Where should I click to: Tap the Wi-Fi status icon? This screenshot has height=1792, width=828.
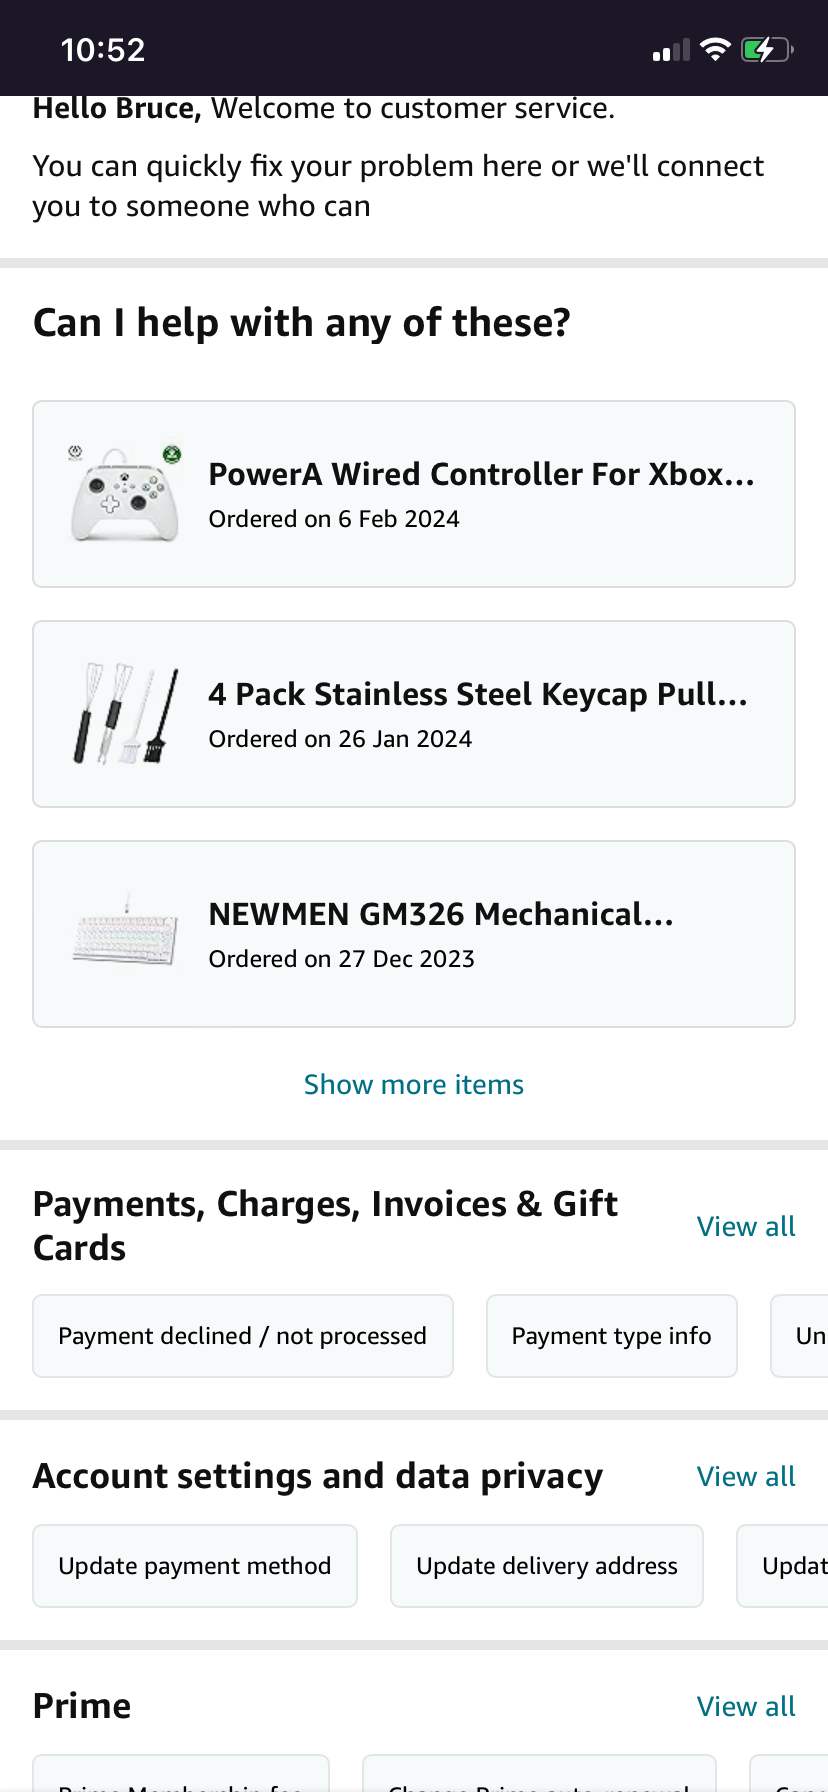[716, 49]
